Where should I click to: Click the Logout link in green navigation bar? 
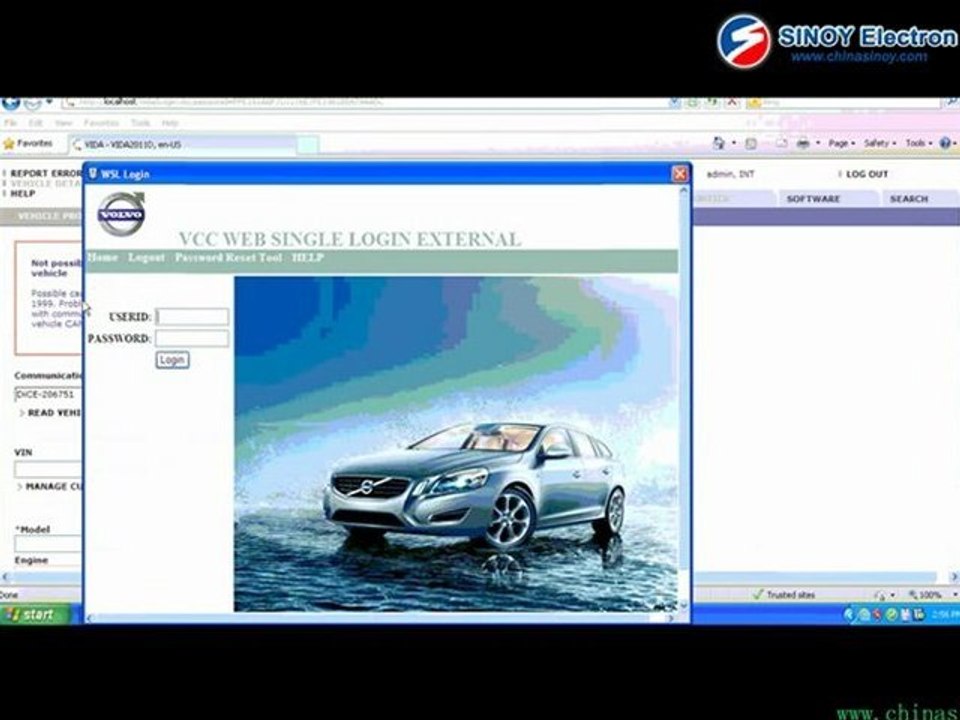click(x=146, y=257)
